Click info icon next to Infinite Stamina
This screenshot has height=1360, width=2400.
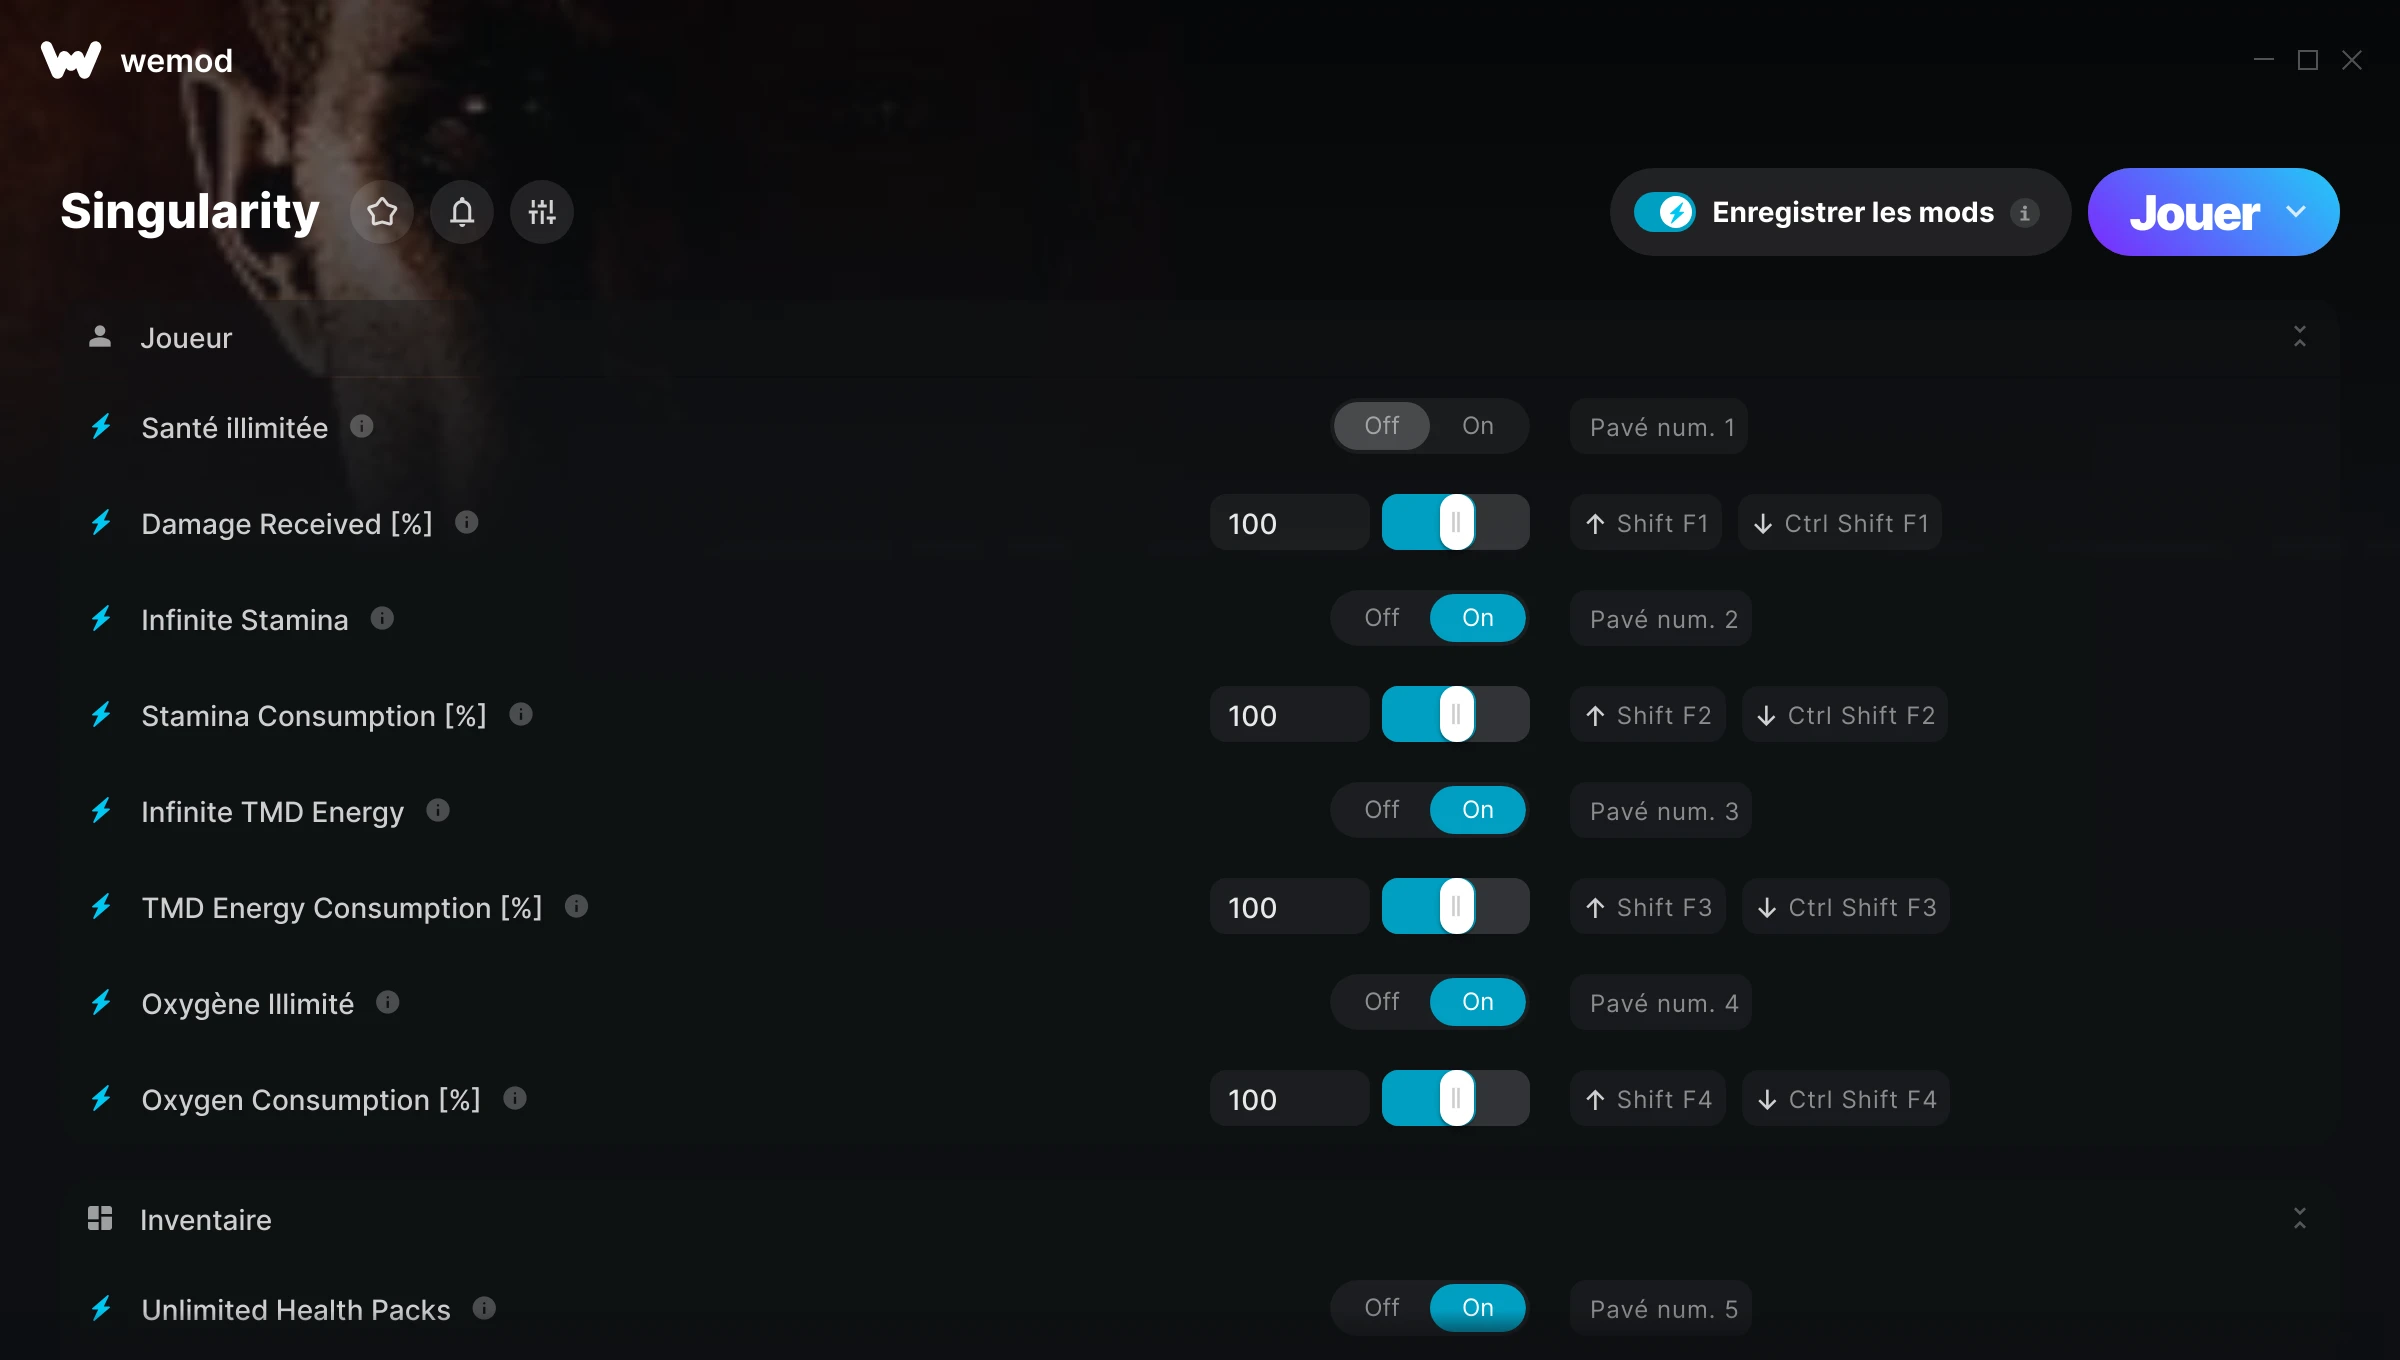(382, 619)
